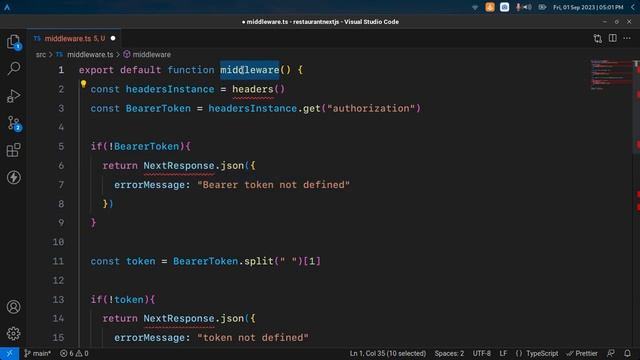This screenshot has width=640, height=360.
Task: Switch git branch main in status bar
Action: [x=38, y=353]
